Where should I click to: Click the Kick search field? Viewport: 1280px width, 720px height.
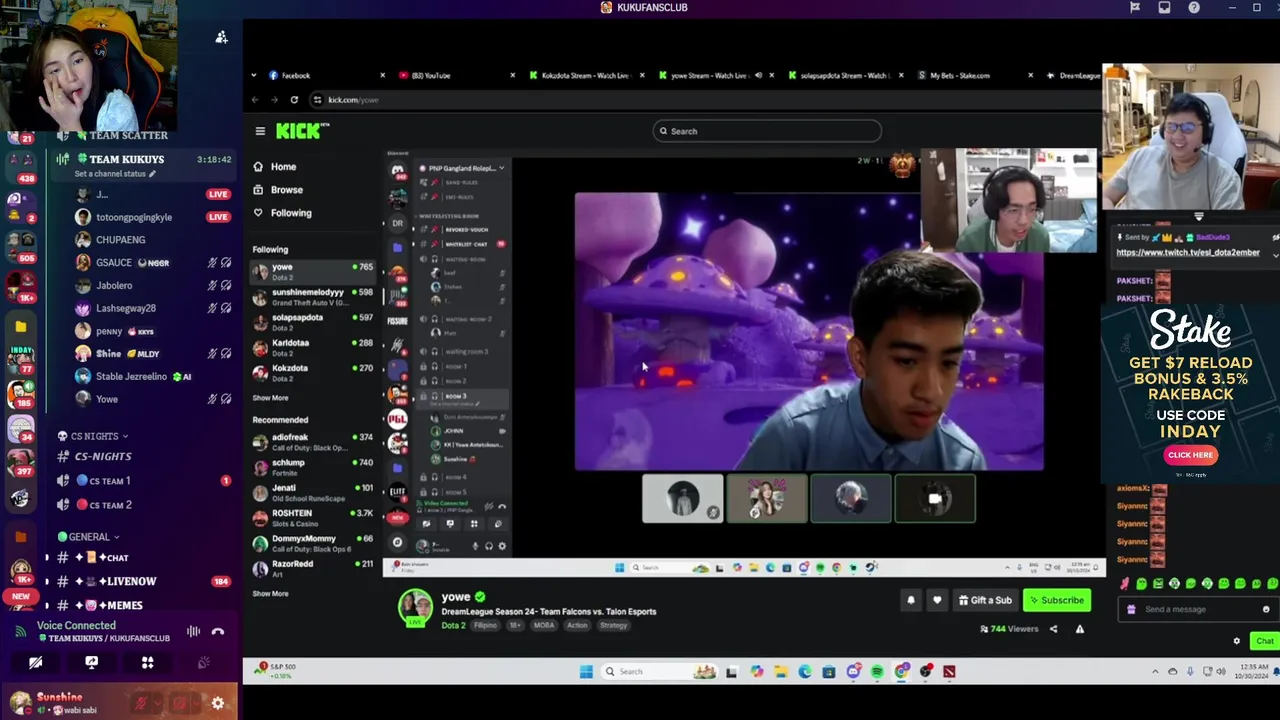point(767,131)
